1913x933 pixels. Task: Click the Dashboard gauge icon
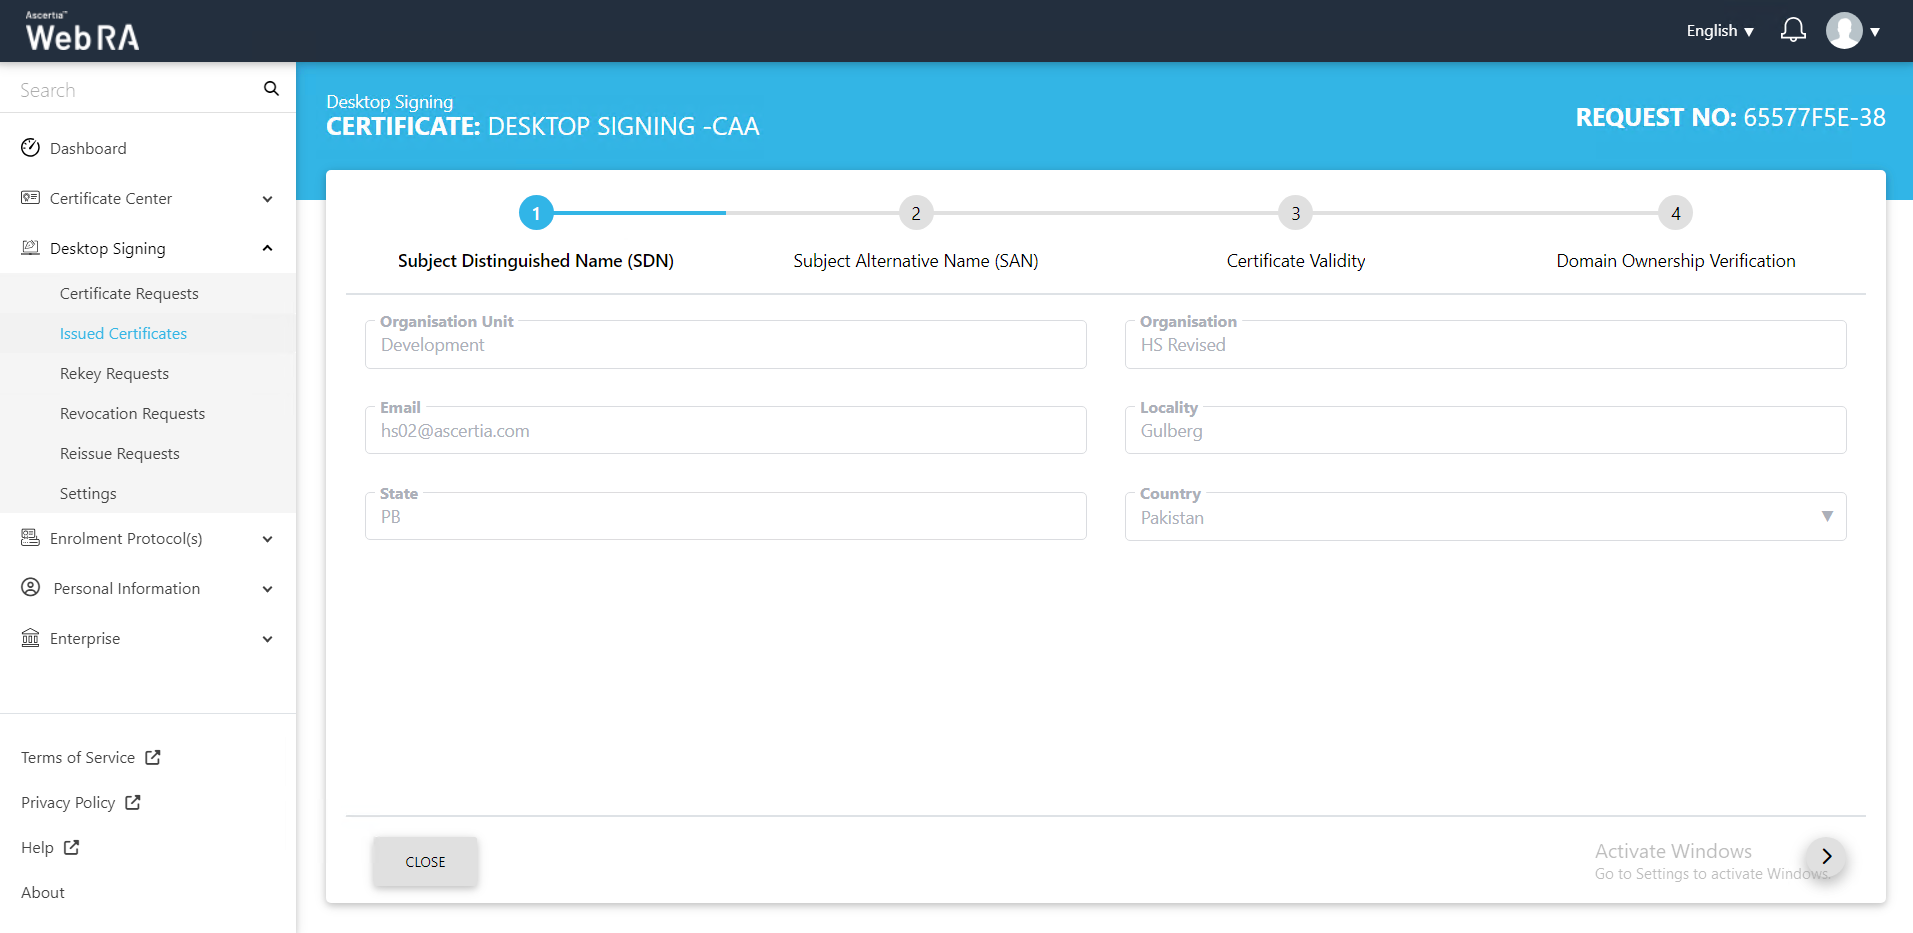pos(31,148)
